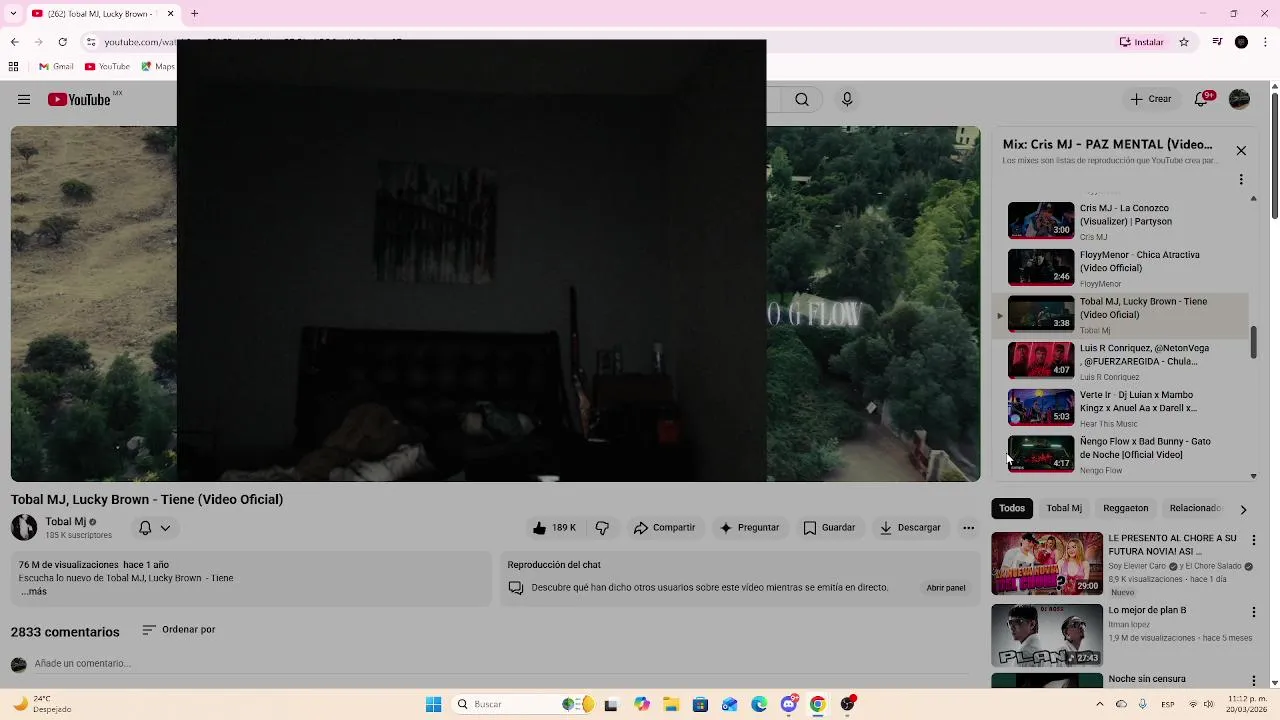
Task: Open options for Noche sin censura
Action: pos(1254,681)
